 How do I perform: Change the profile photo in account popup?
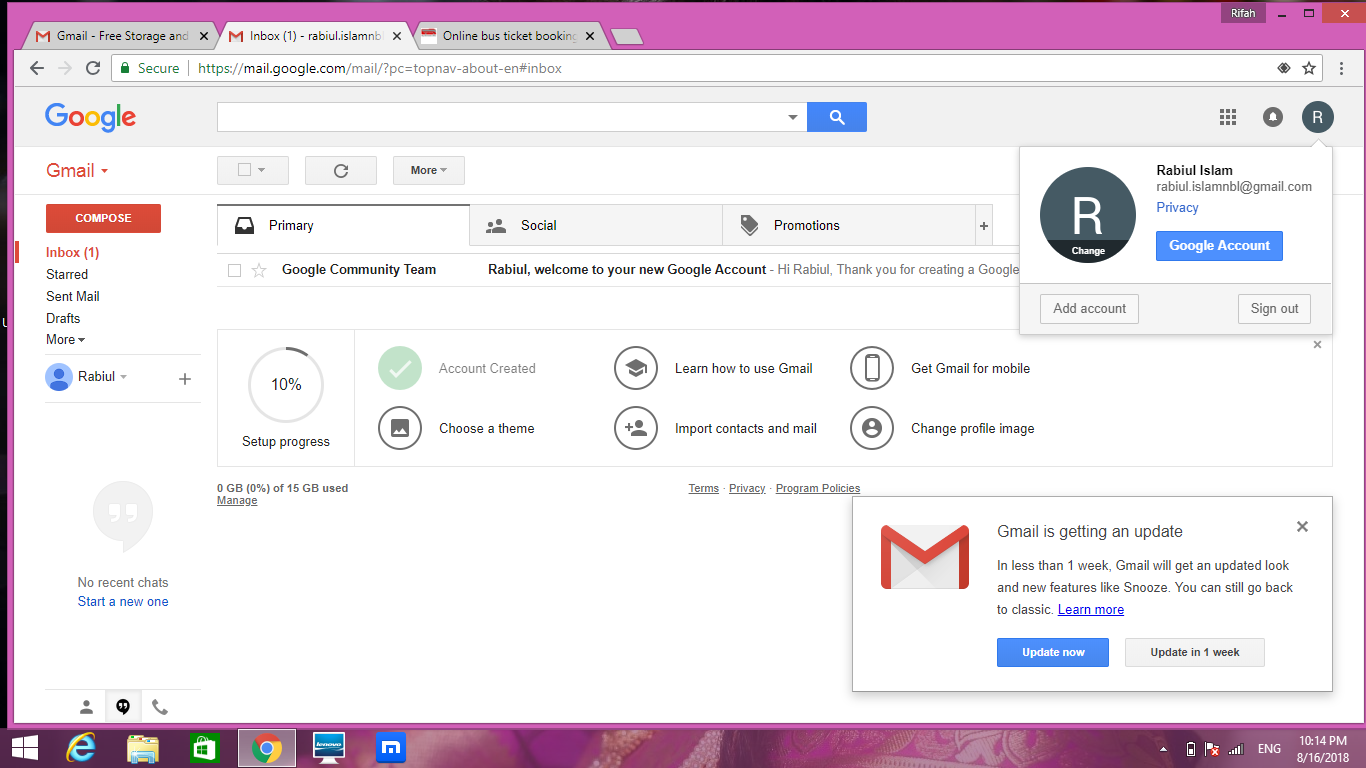pos(1088,251)
